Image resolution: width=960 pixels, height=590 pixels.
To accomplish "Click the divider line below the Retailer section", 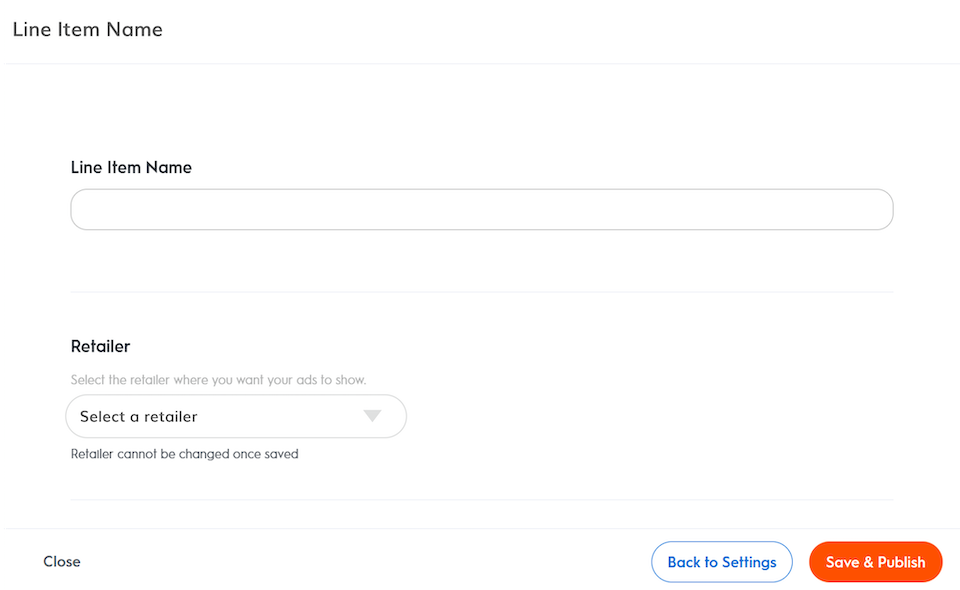I will click(x=480, y=500).
